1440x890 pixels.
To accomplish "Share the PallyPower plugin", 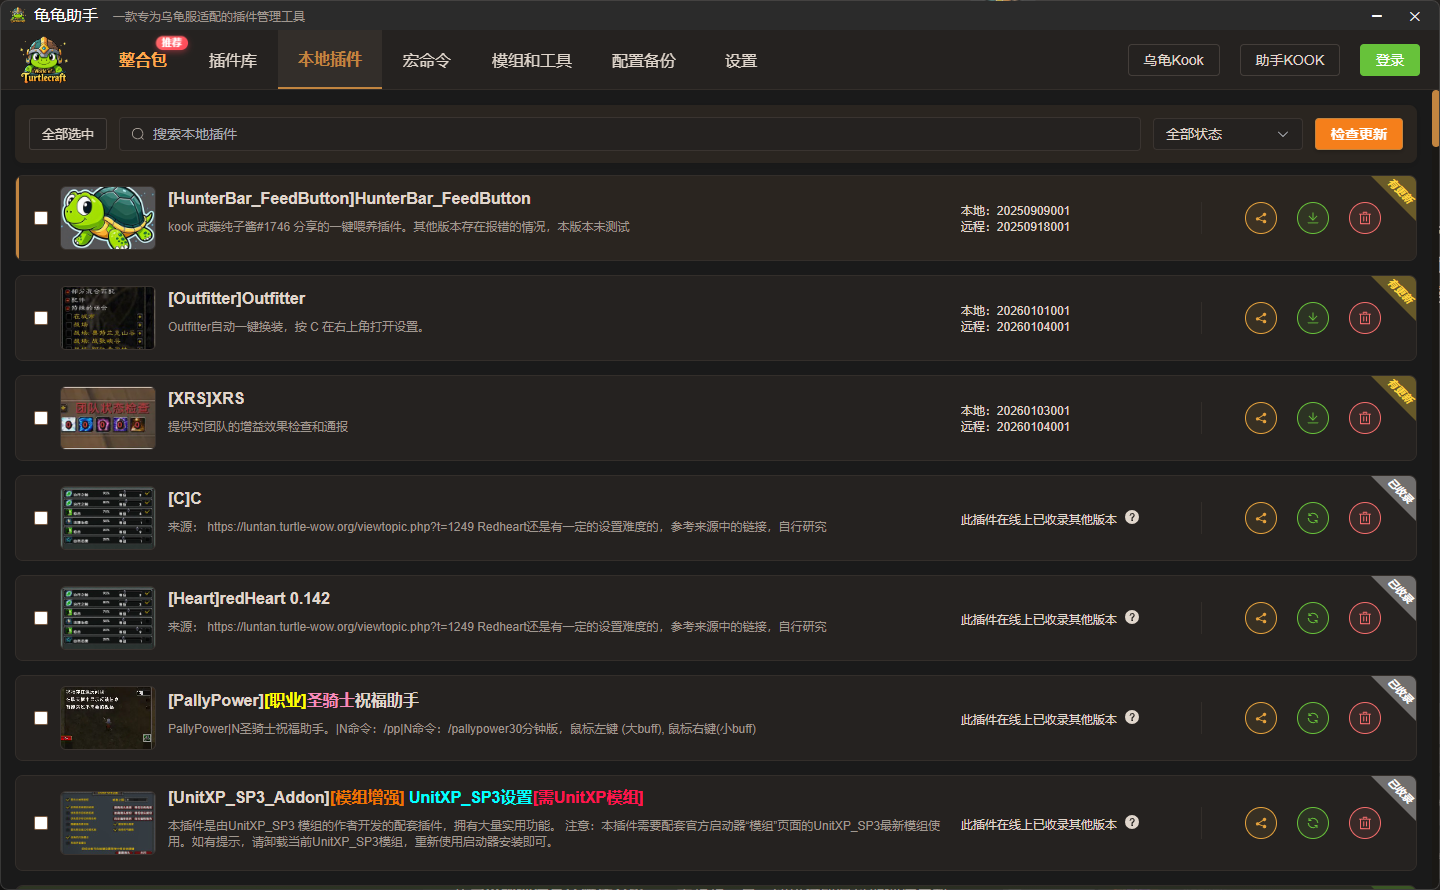I will pyautogui.click(x=1260, y=718).
